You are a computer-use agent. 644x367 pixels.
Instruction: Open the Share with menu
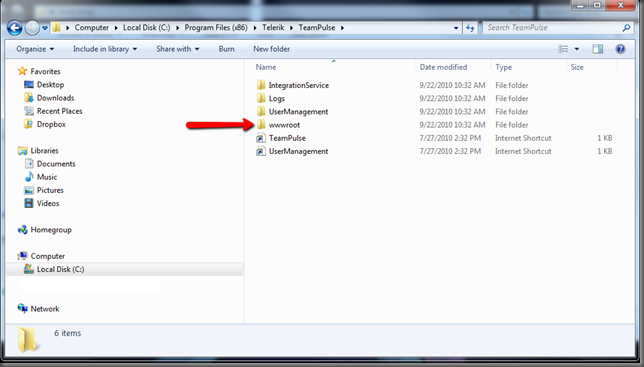177,49
